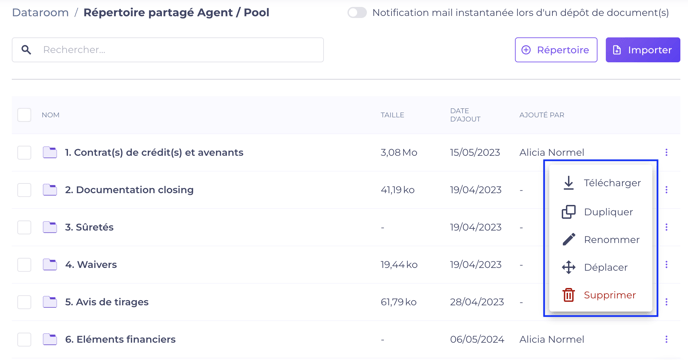Select the checkbox for 4. Waivers

tap(24, 265)
